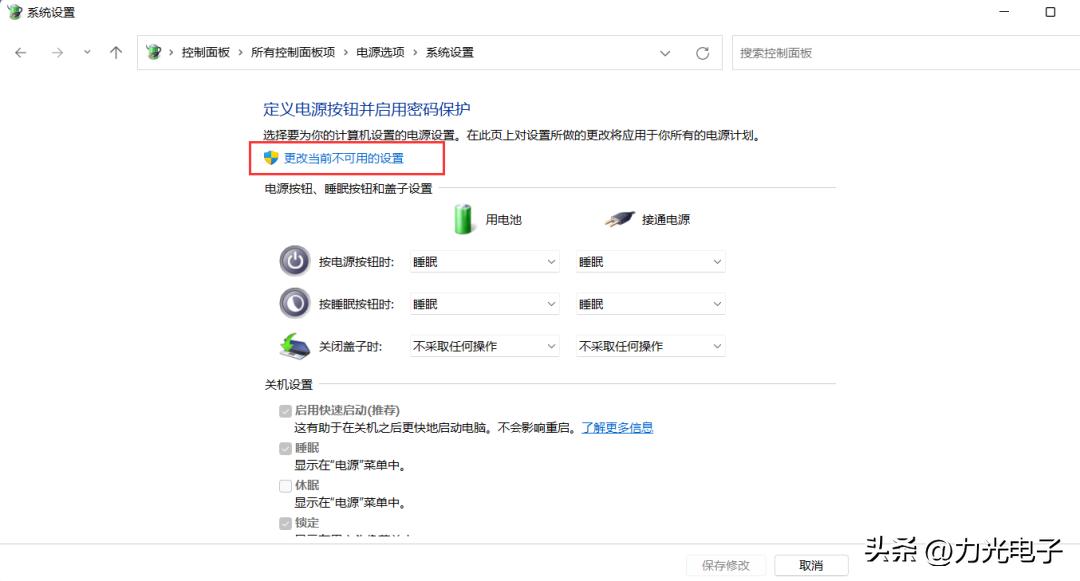Click the battery icon above 用电池 column
This screenshot has height=581, width=1080.
tap(463, 217)
